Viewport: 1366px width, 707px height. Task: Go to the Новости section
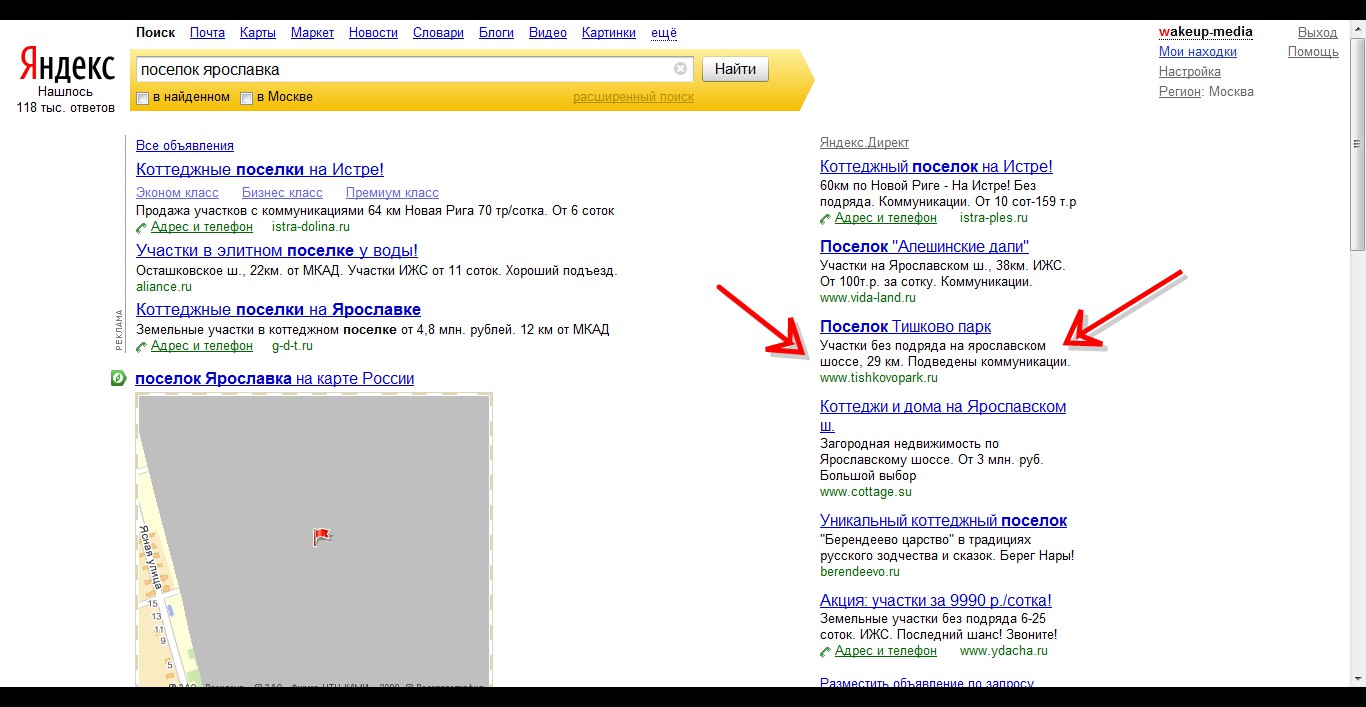click(373, 32)
